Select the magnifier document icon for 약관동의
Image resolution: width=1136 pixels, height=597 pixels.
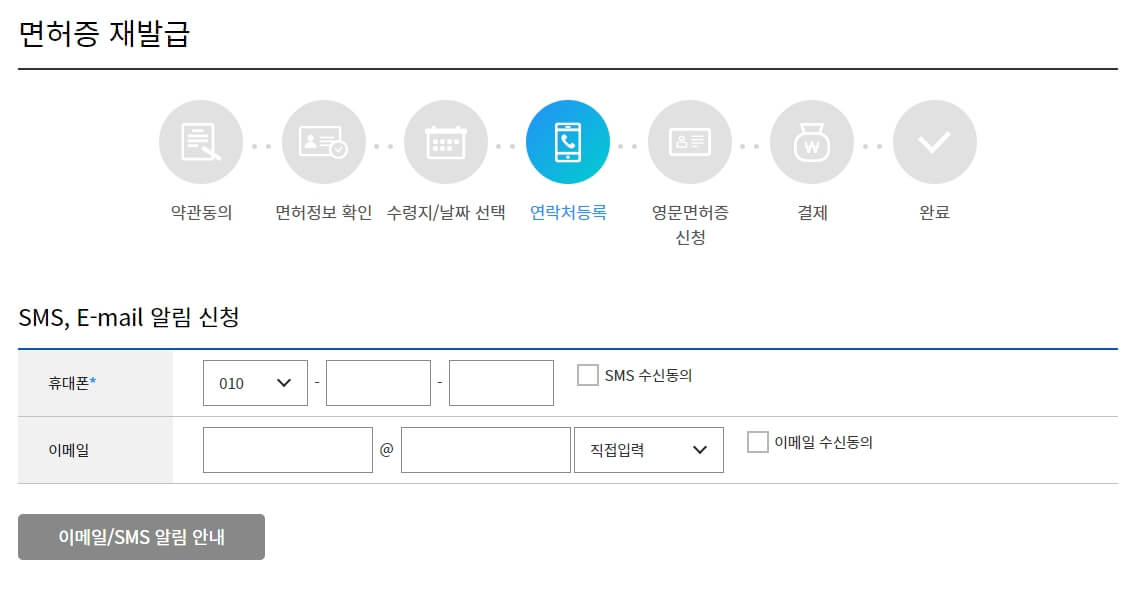tap(200, 141)
